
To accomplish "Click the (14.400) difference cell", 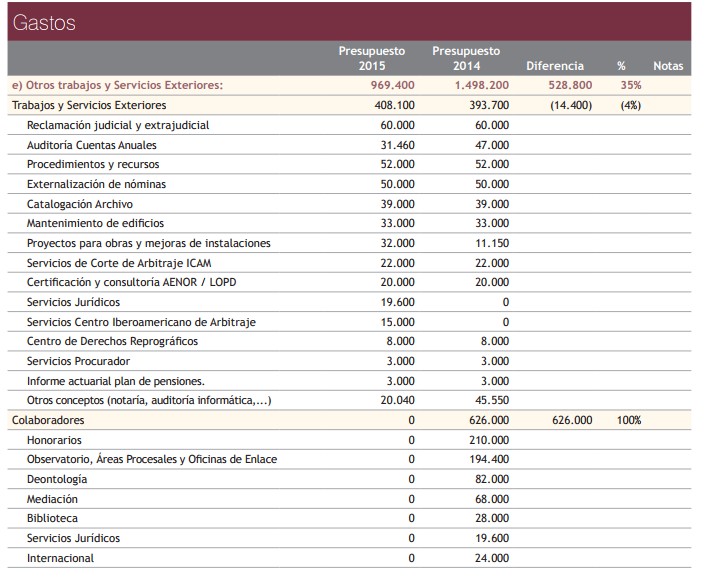I will [571, 105].
